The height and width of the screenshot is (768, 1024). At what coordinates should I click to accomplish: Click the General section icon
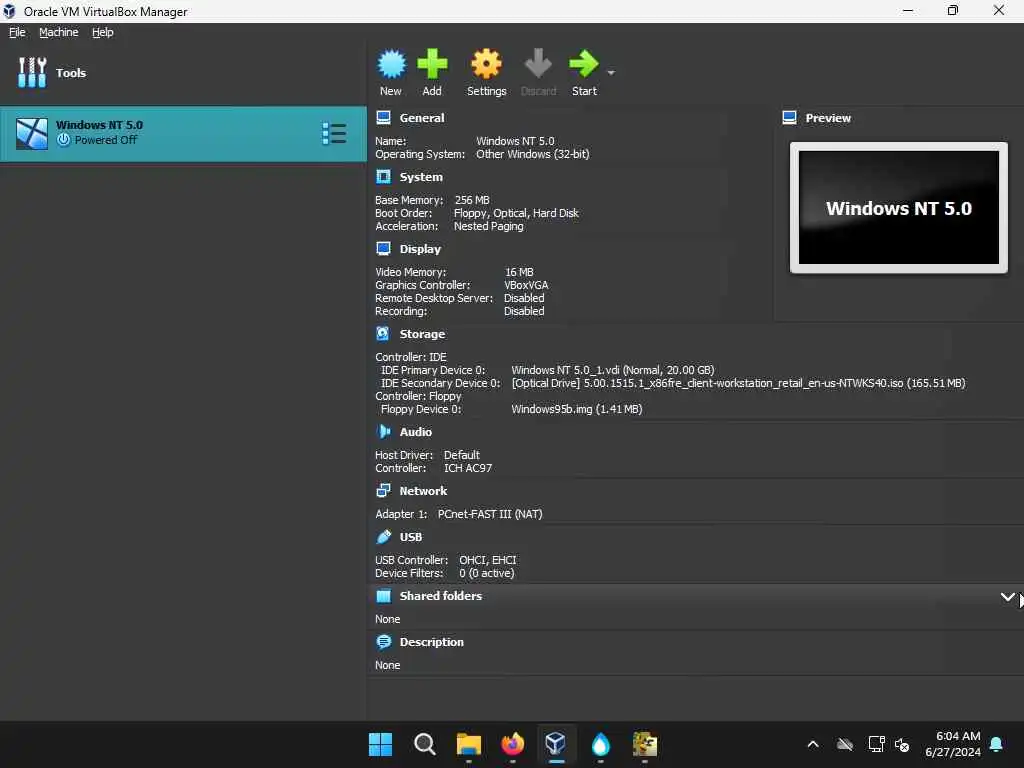[x=383, y=118]
